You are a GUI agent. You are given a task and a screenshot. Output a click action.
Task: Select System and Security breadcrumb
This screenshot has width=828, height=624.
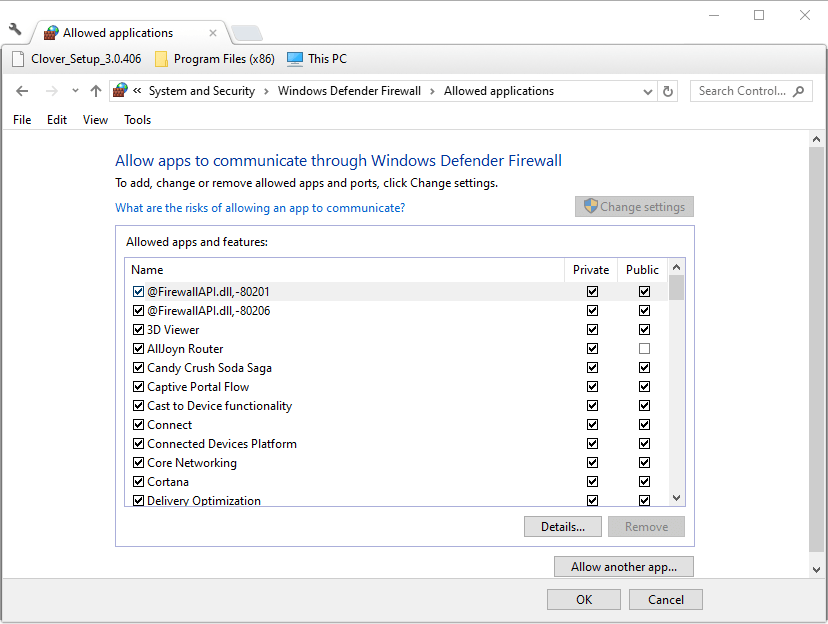click(x=202, y=91)
